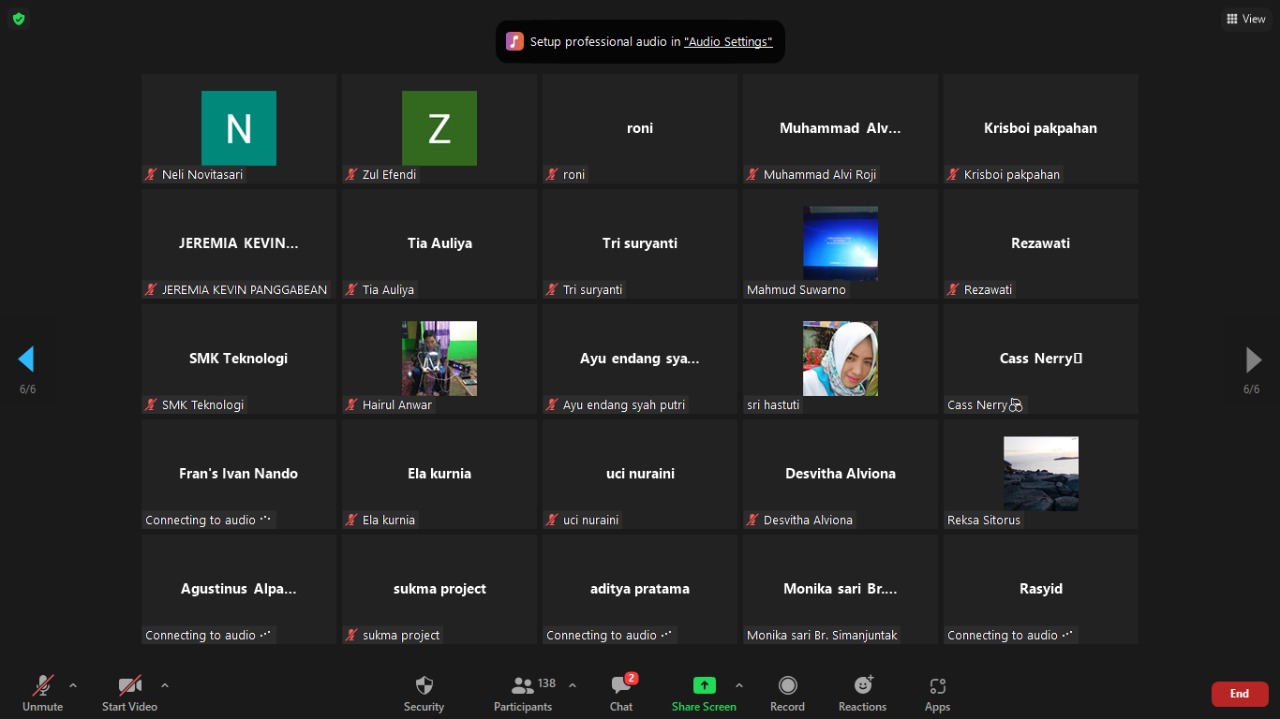Select Hairul Anwar's participant tile

click(x=439, y=359)
